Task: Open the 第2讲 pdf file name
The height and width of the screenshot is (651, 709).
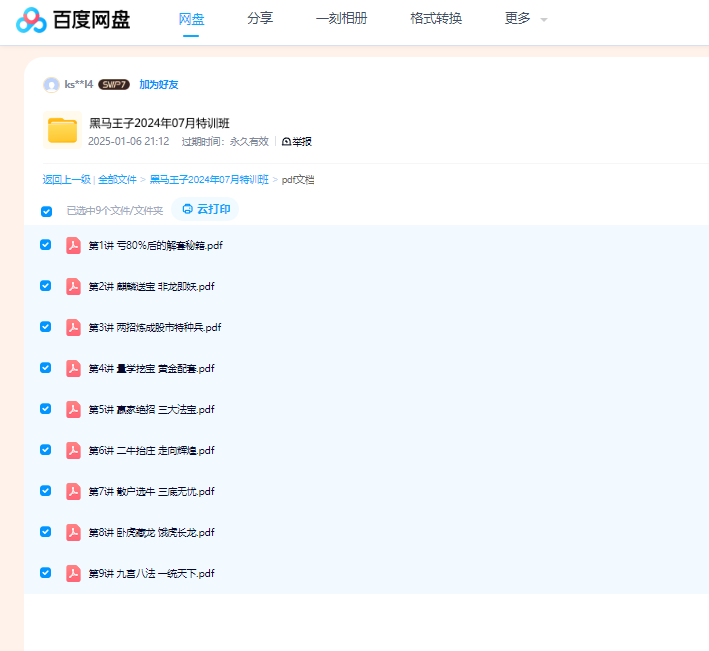Action: coord(151,287)
